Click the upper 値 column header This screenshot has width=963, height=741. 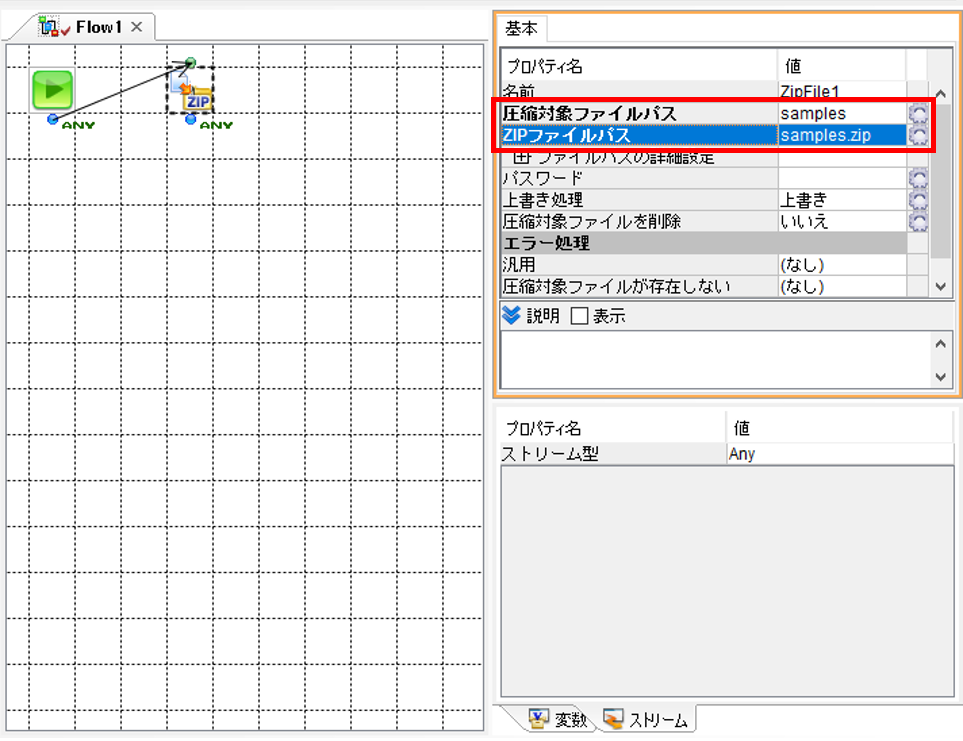[x=842, y=66]
